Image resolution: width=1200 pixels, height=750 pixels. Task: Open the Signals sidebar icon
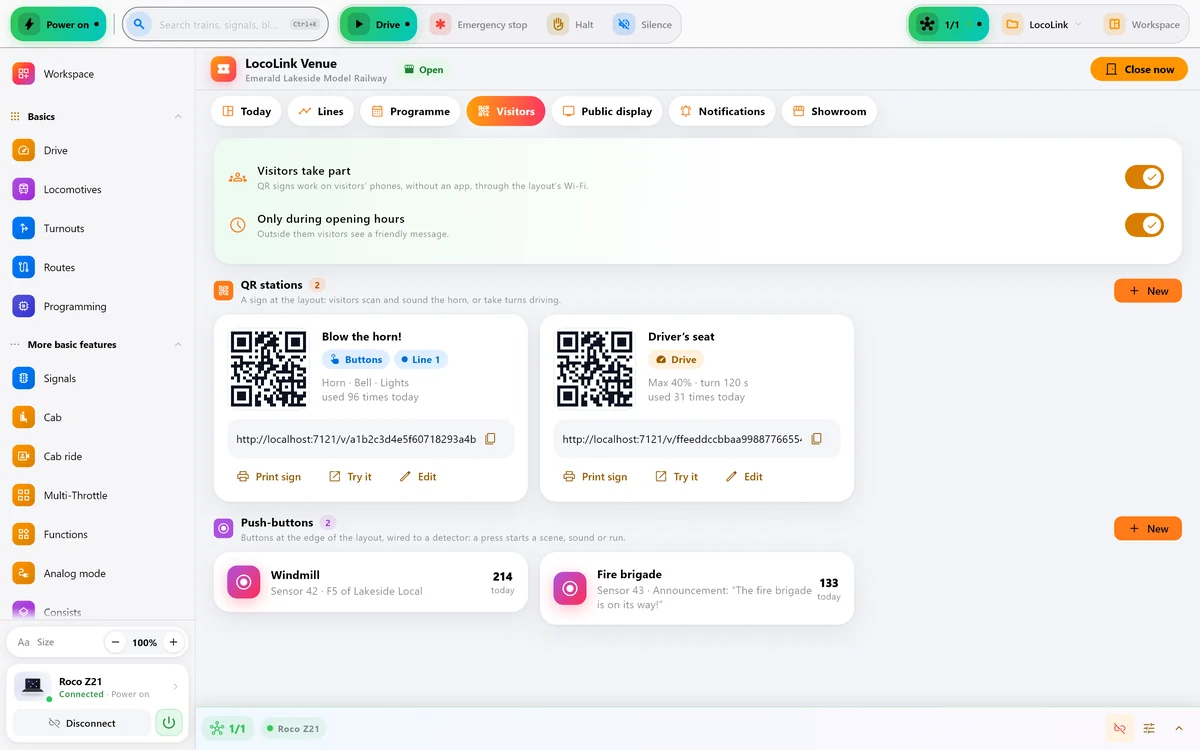[x=24, y=378]
